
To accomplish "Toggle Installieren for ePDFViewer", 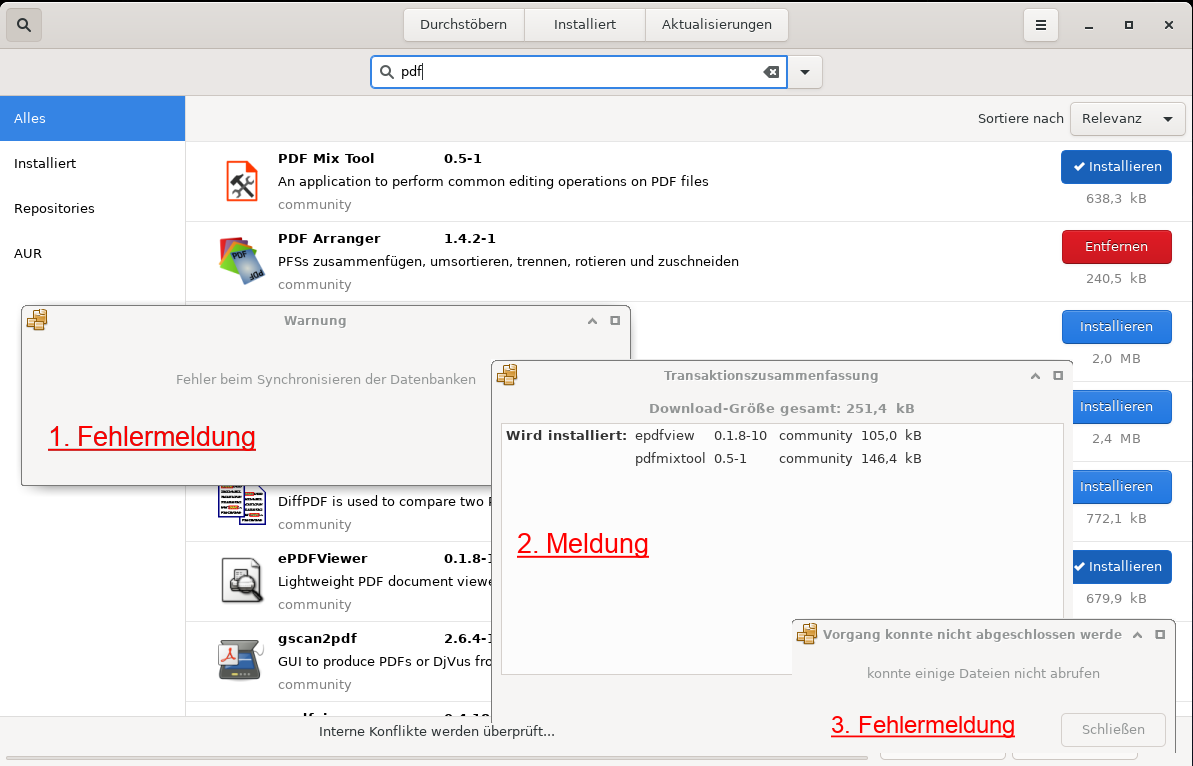I will point(1121,567).
